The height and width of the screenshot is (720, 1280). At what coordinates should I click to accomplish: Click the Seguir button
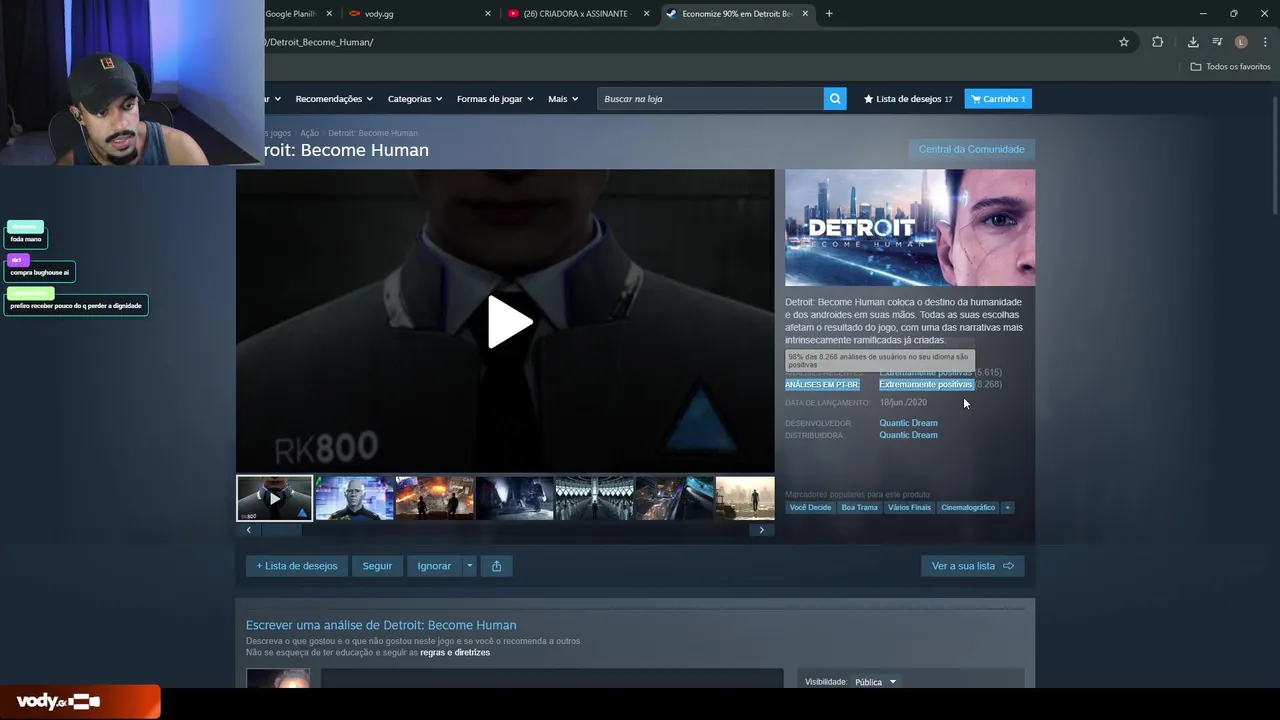pyautogui.click(x=377, y=566)
